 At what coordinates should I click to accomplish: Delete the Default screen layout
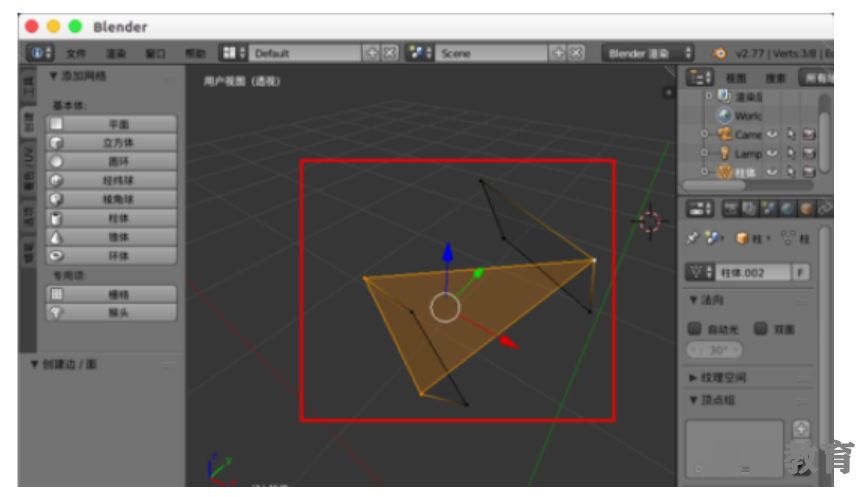(389, 53)
